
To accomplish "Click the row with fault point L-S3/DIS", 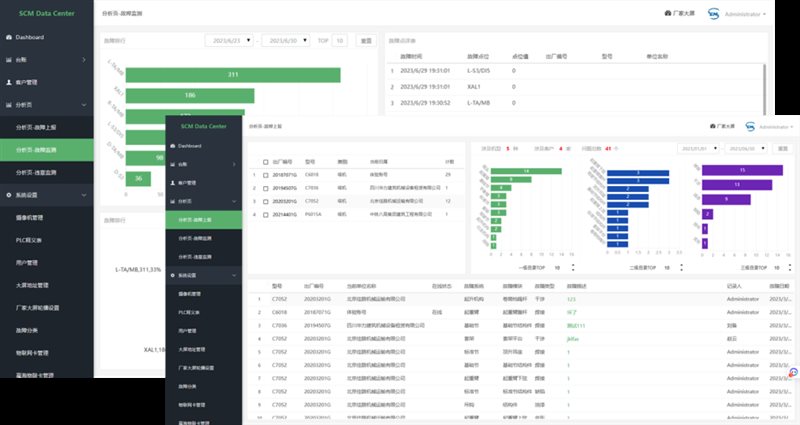I will [575, 71].
